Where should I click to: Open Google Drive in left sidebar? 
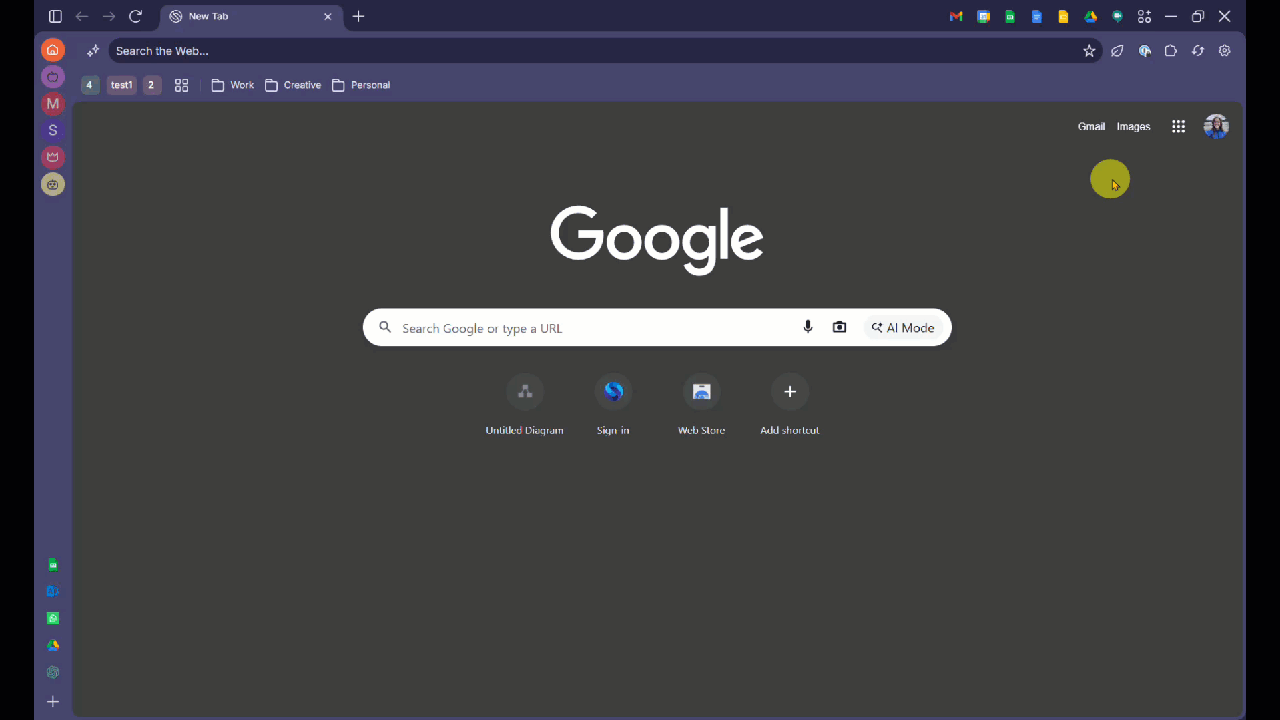[x=53, y=646]
